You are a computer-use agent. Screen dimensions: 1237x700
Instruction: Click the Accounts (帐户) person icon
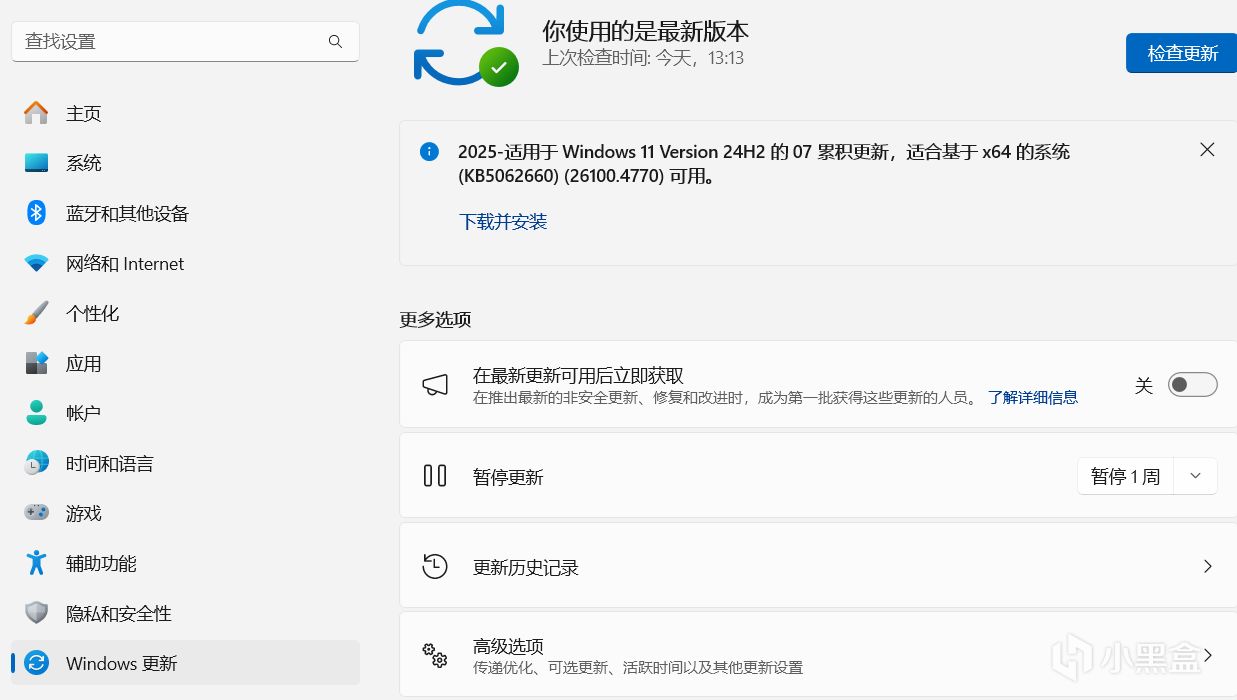coord(36,413)
